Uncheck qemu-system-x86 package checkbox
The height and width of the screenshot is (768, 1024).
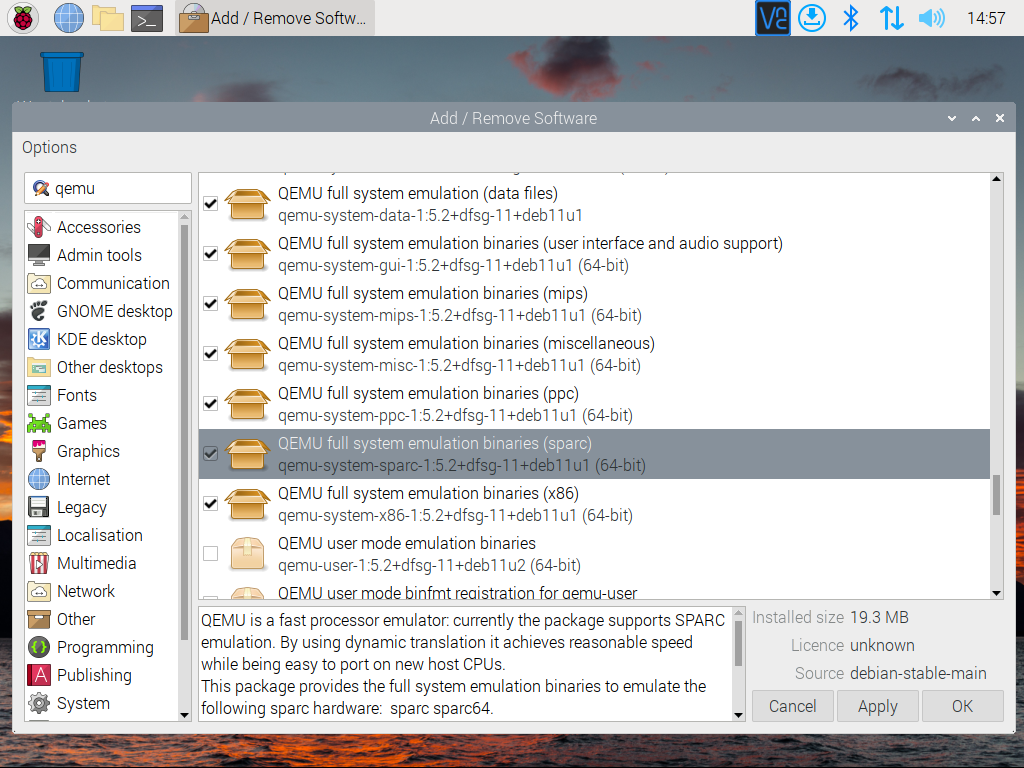210,504
